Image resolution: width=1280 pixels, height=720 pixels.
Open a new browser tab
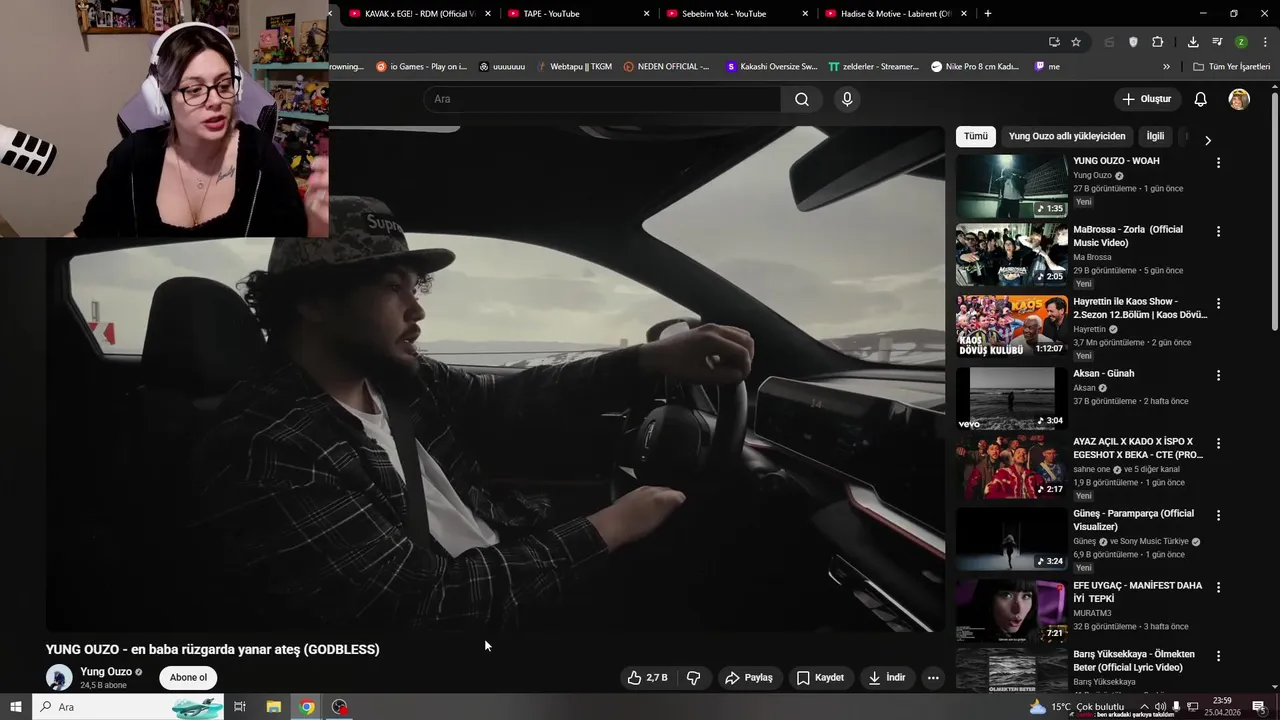coord(988,13)
